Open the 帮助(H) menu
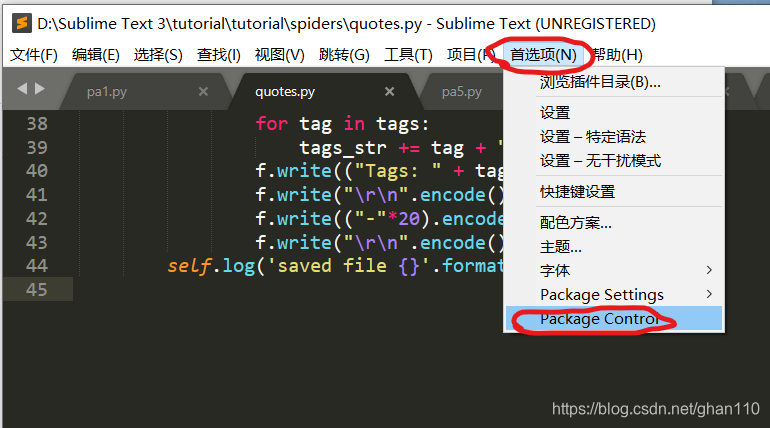The width and height of the screenshot is (770, 428). (x=617, y=54)
